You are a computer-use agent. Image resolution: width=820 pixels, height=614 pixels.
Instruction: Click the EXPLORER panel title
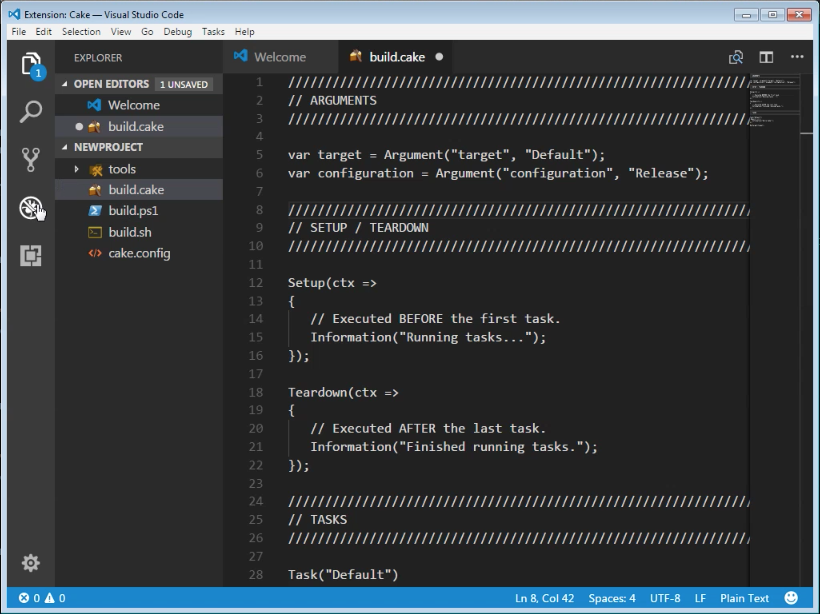[98, 58]
